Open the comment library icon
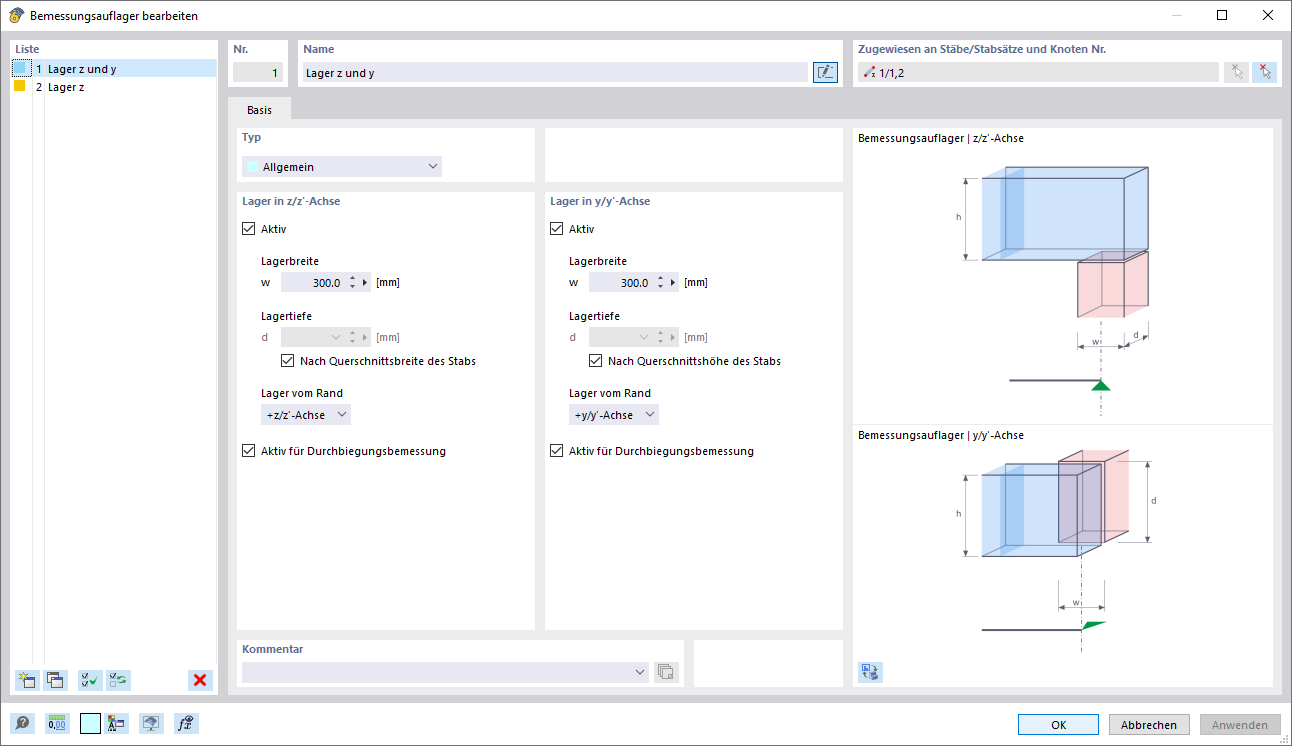 666,672
